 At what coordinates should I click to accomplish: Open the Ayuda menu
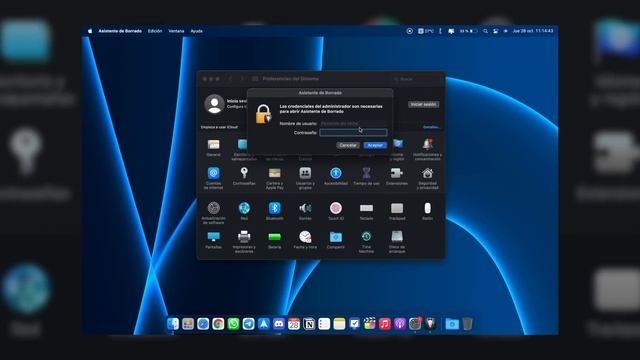(196, 31)
